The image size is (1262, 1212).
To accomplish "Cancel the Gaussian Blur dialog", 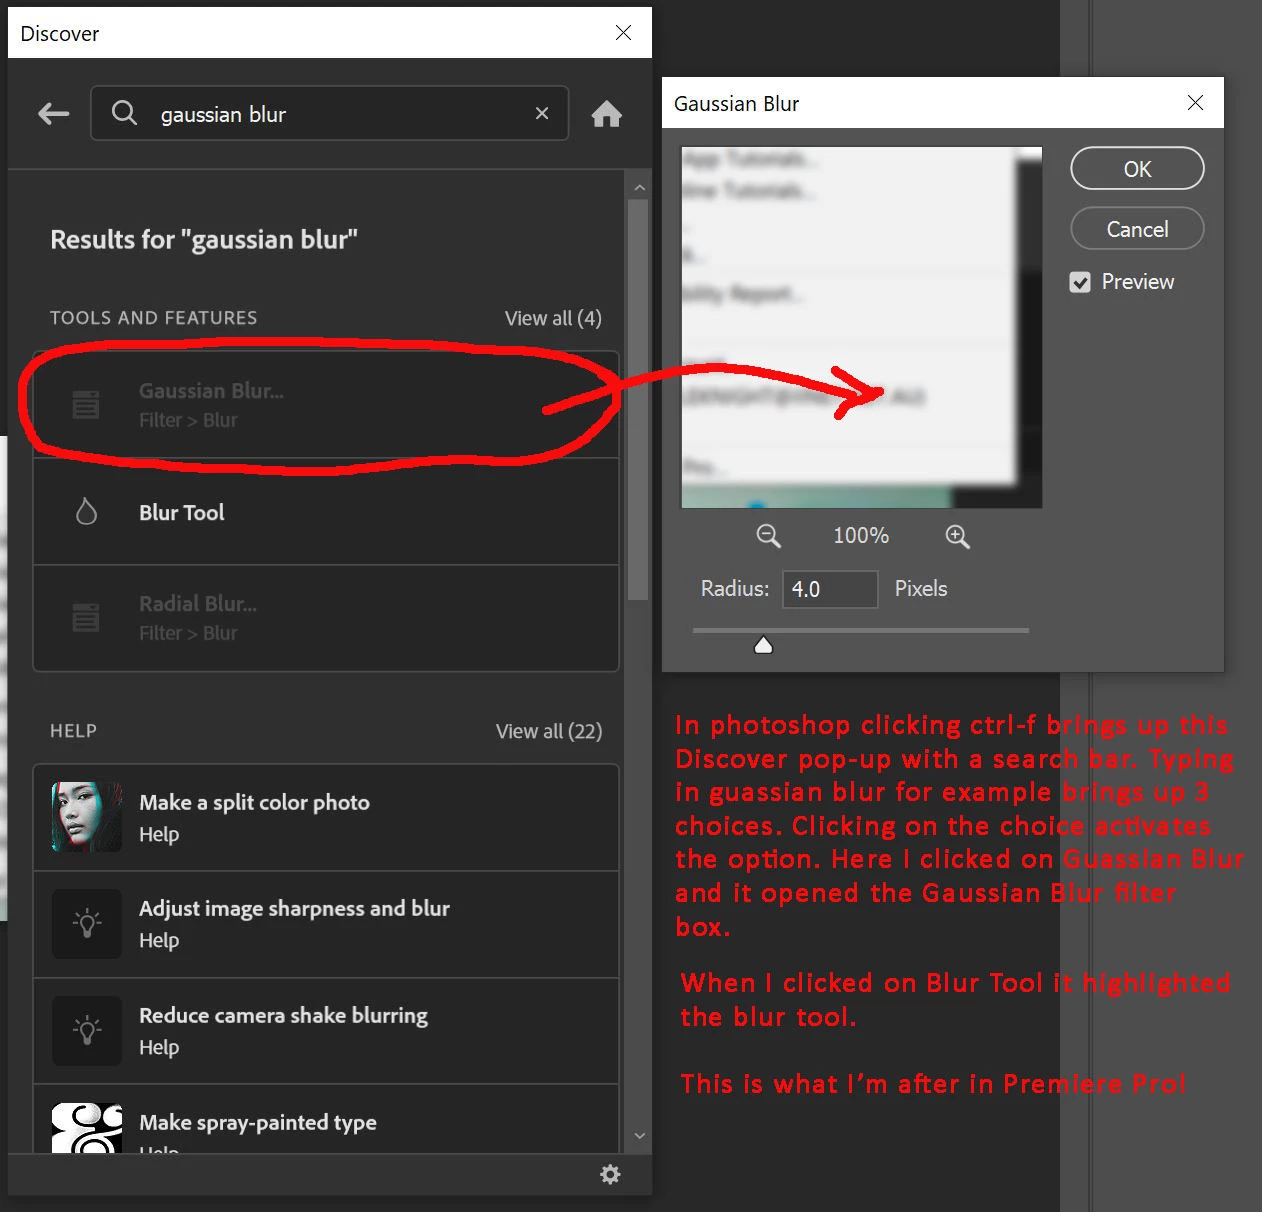I will coord(1137,229).
